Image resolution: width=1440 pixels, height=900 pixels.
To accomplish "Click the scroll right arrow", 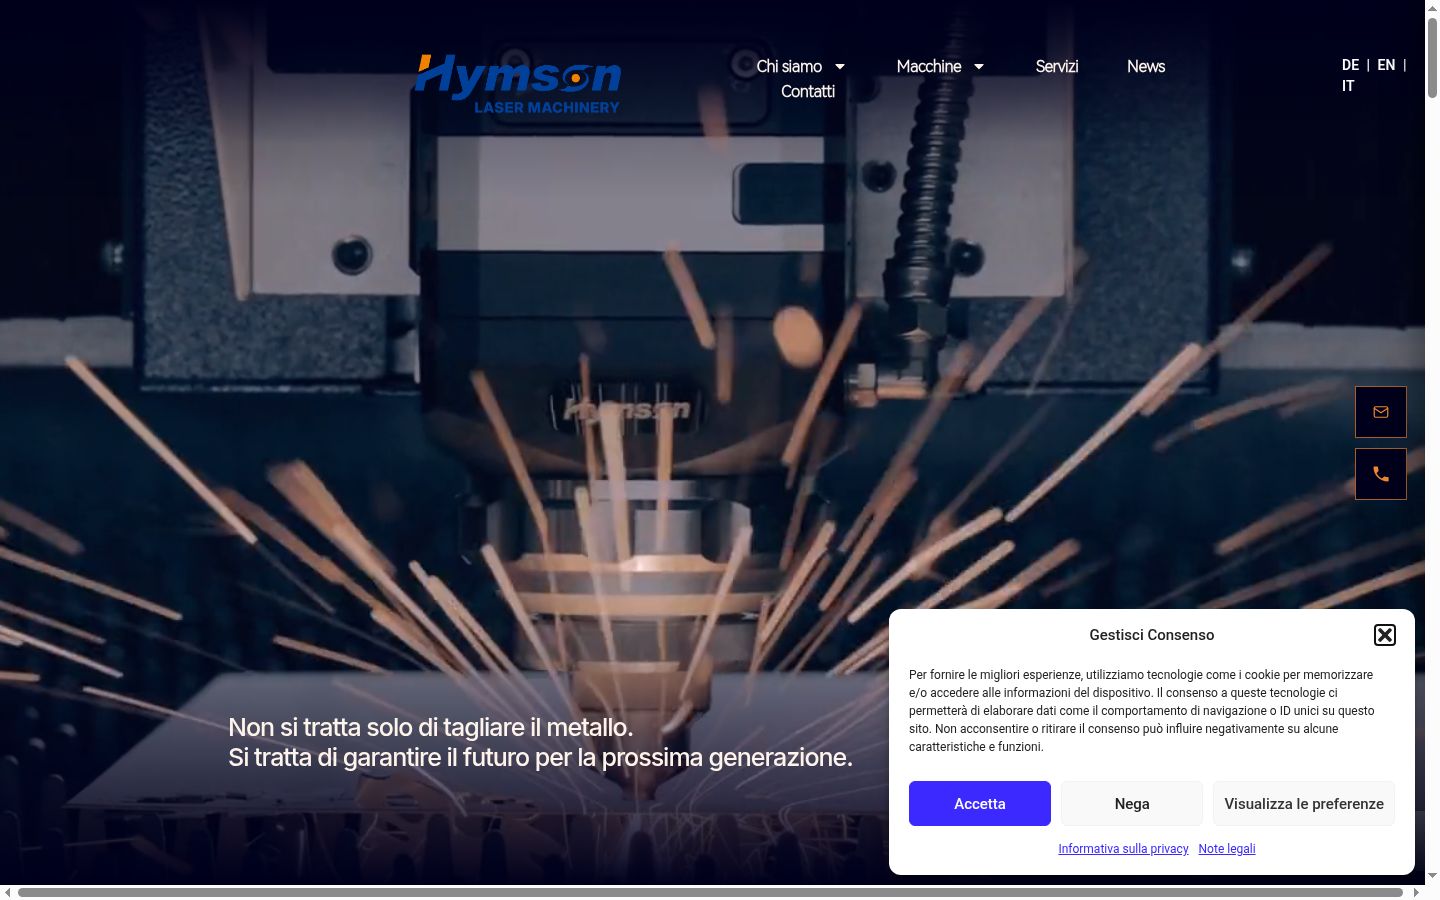I will pyautogui.click(x=1416, y=892).
